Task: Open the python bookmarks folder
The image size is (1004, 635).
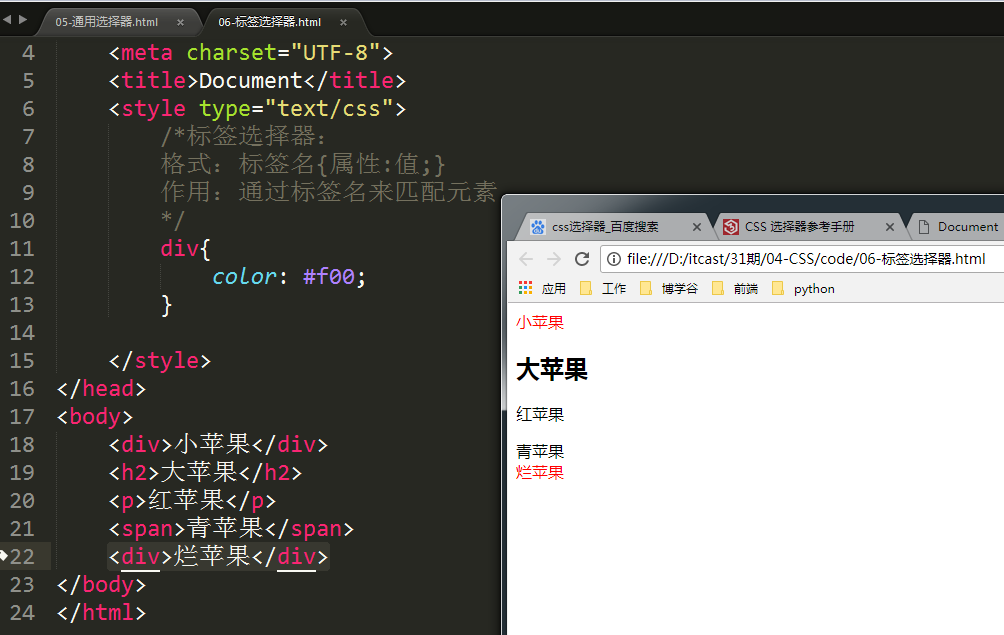Action: coord(803,289)
